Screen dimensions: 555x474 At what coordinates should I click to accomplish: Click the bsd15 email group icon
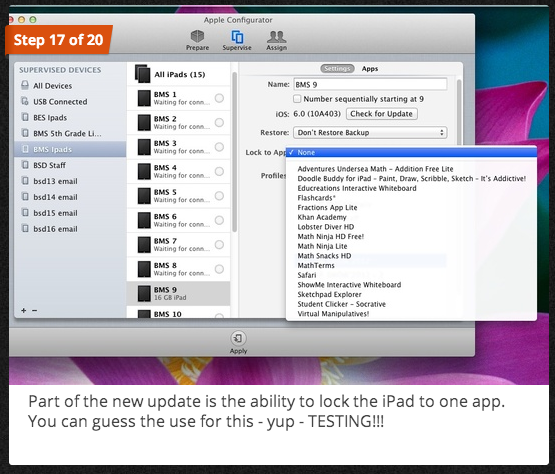point(25,213)
